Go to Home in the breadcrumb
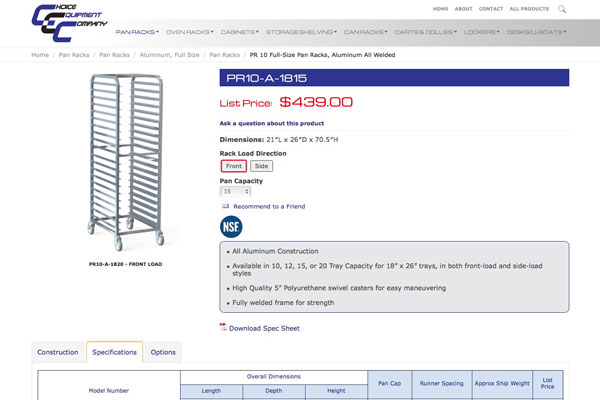 pos(40,55)
